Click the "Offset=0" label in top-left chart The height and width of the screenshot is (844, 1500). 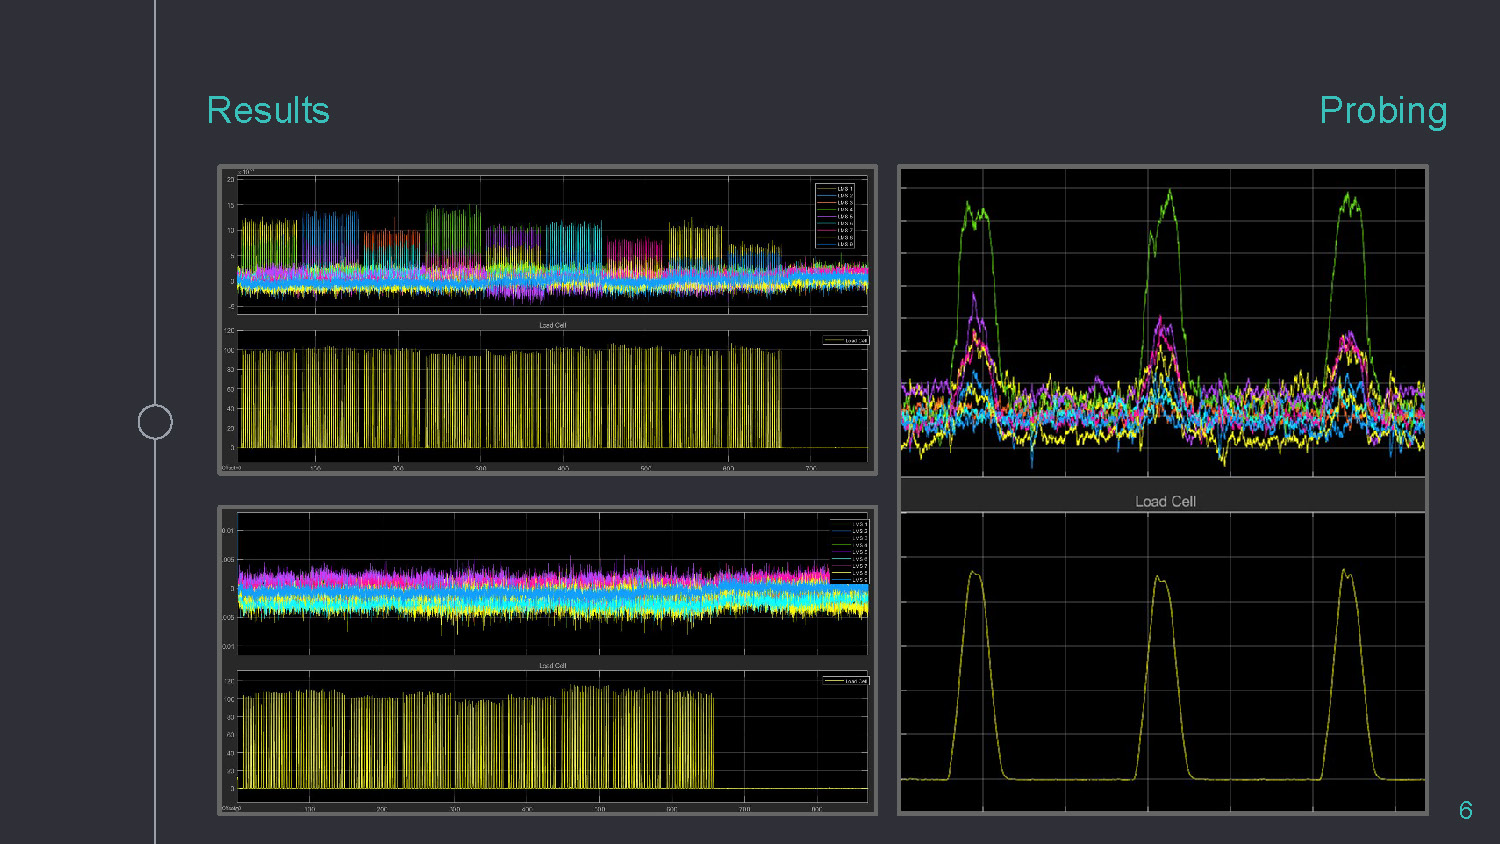click(x=231, y=468)
